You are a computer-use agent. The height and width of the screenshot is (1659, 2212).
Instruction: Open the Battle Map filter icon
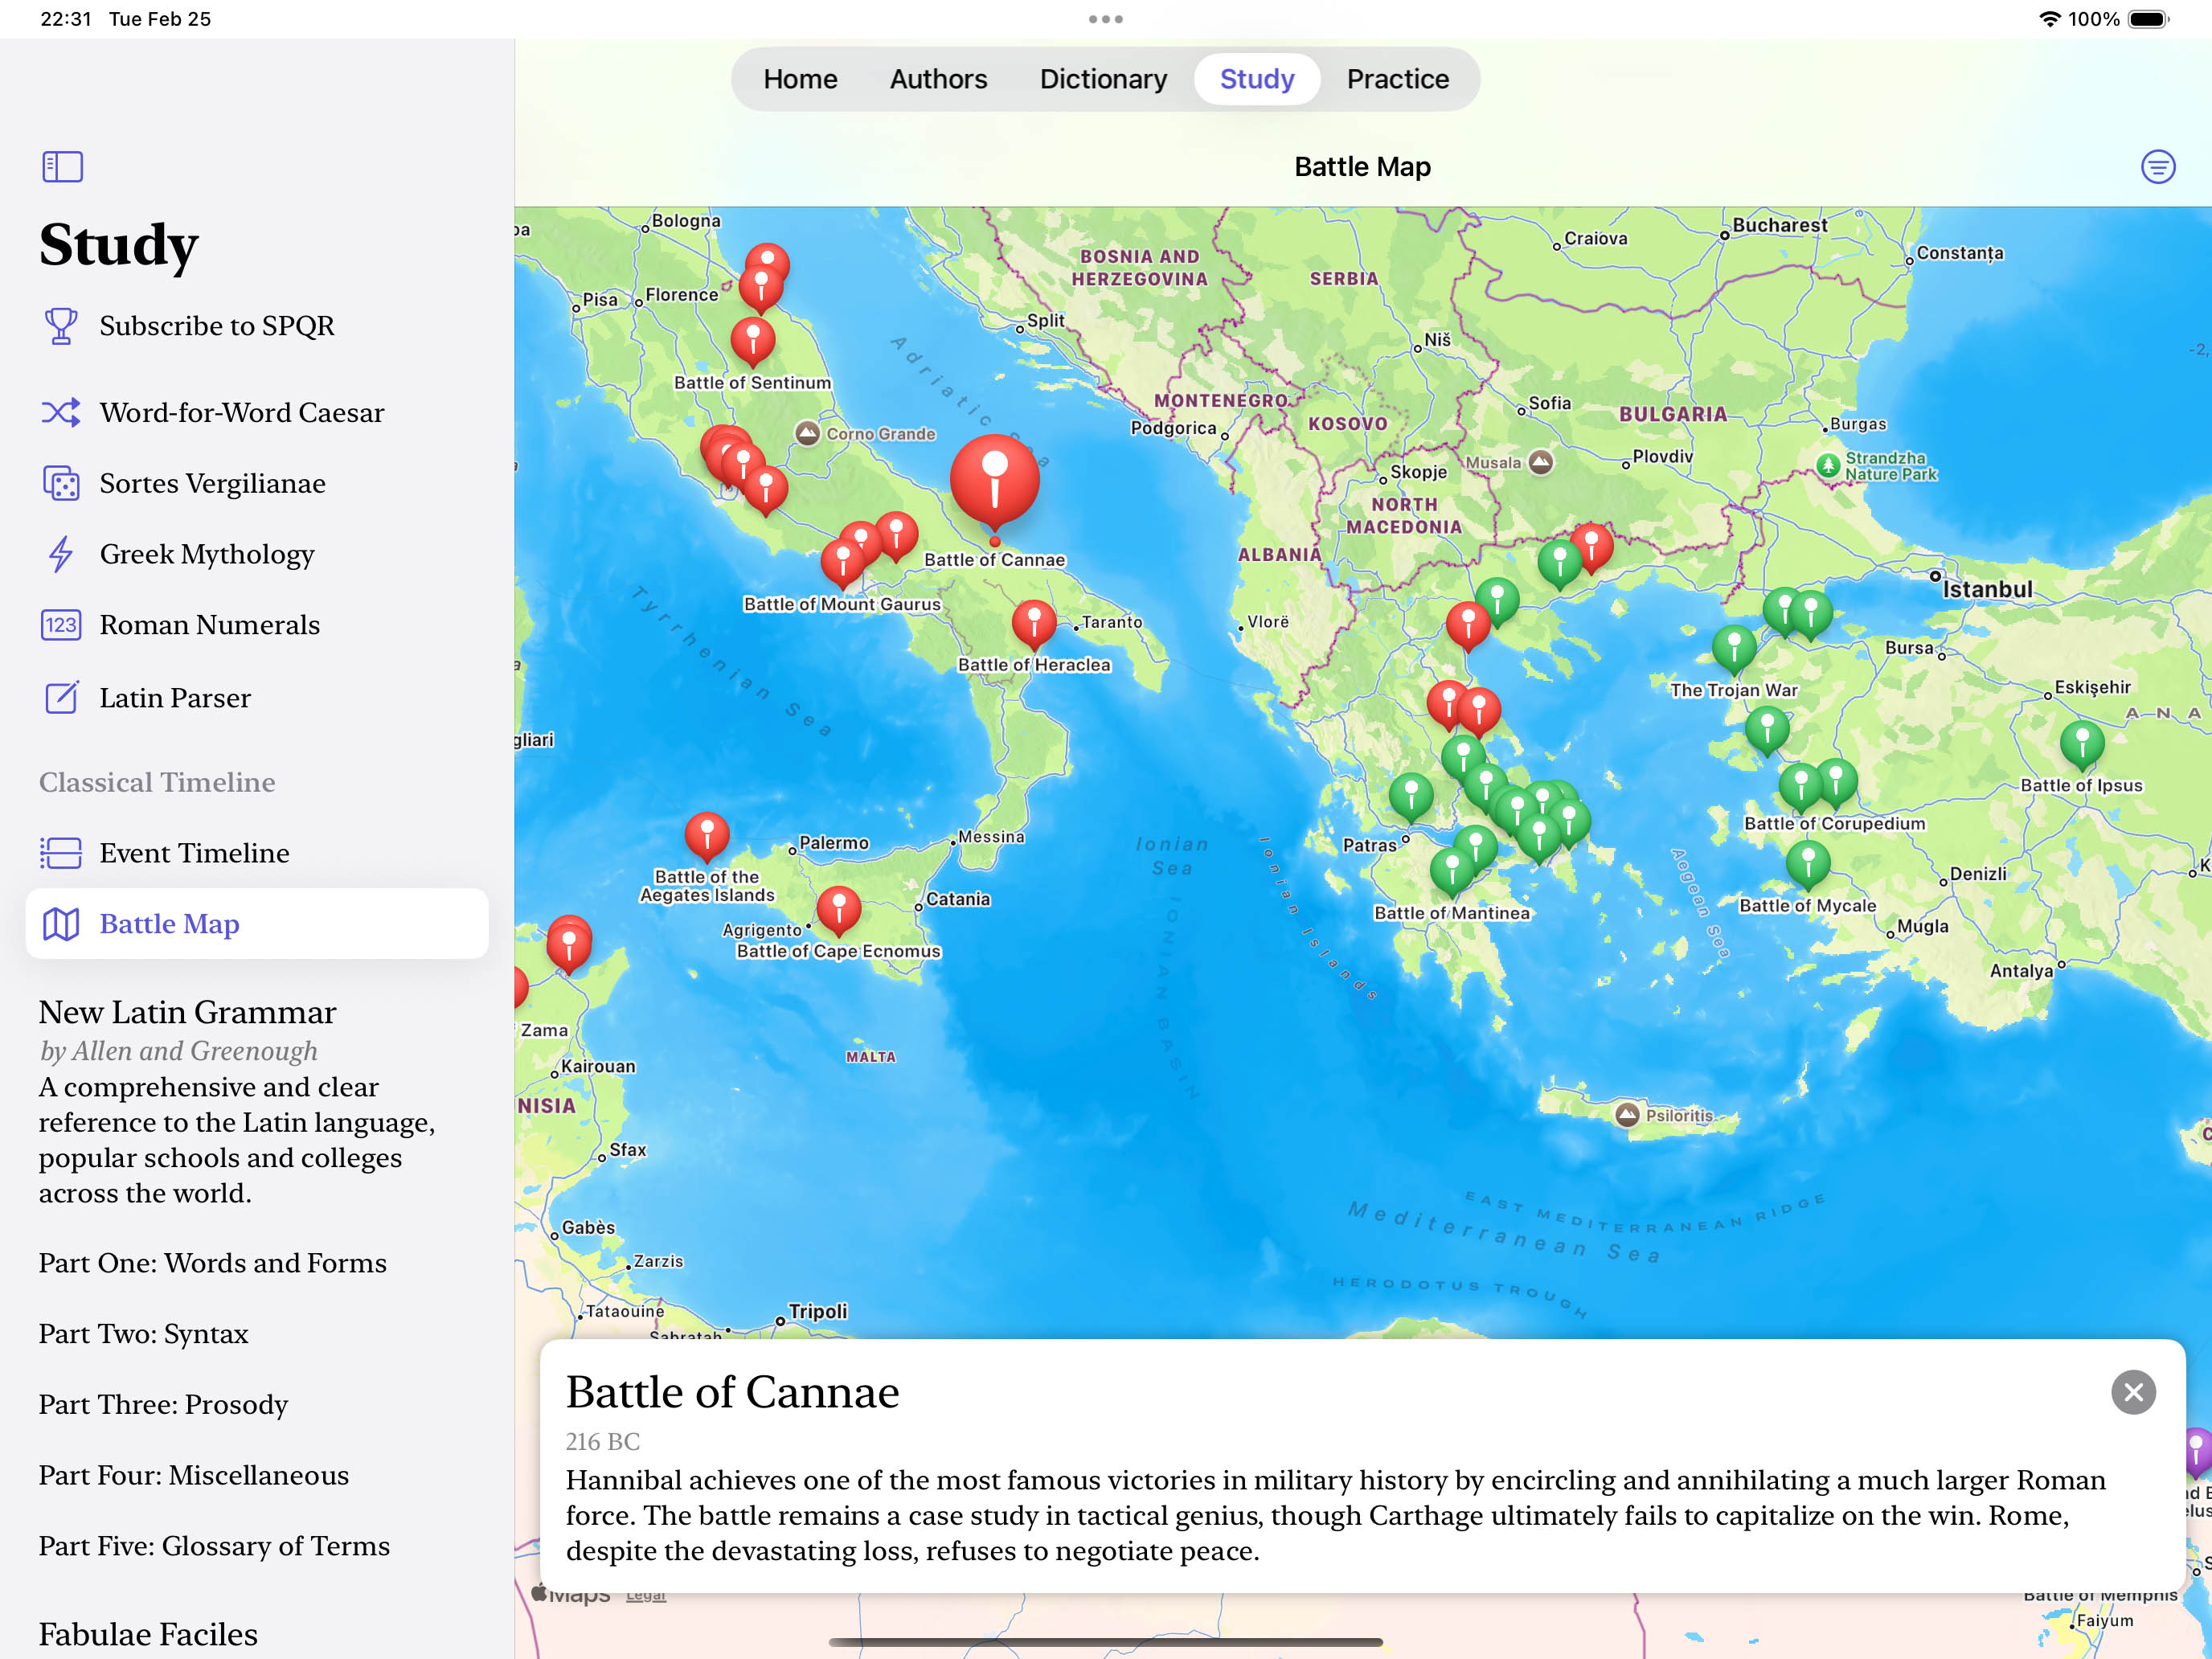[2157, 166]
